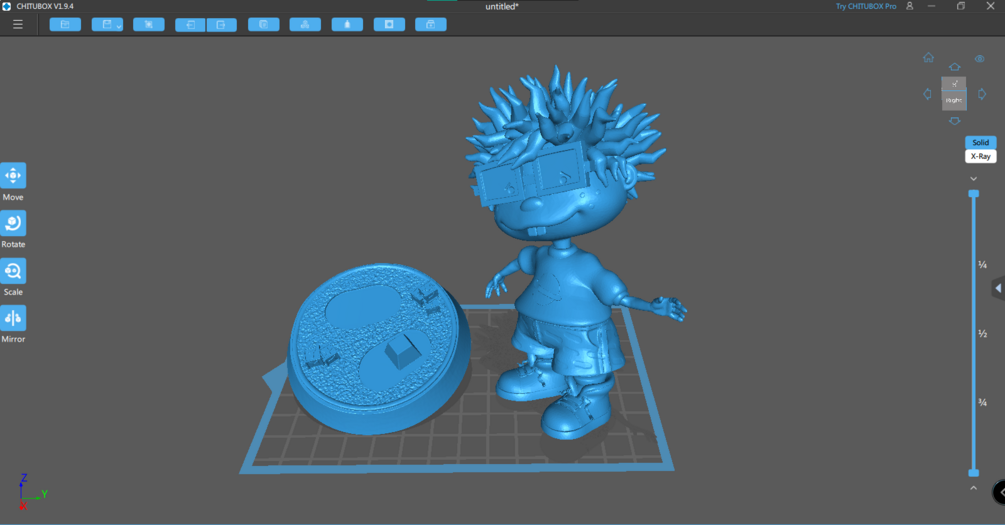Click down chevron above layer slider
Viewport: 1005px width, 525px height.
(974, 179)
